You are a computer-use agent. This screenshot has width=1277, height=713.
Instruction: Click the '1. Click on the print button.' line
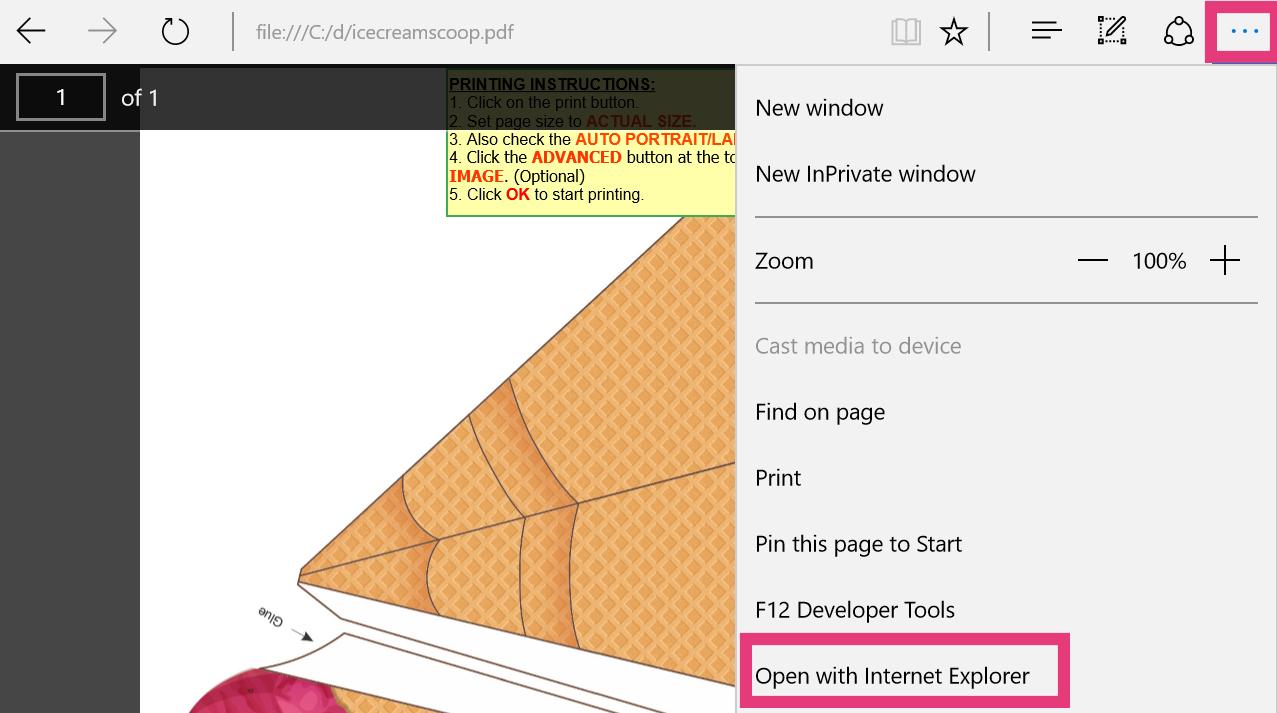544,102
